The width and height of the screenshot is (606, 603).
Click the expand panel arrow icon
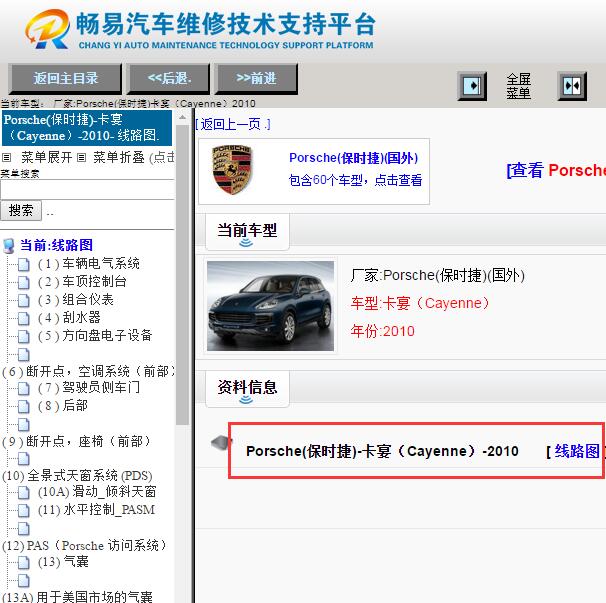coord(472,86)
